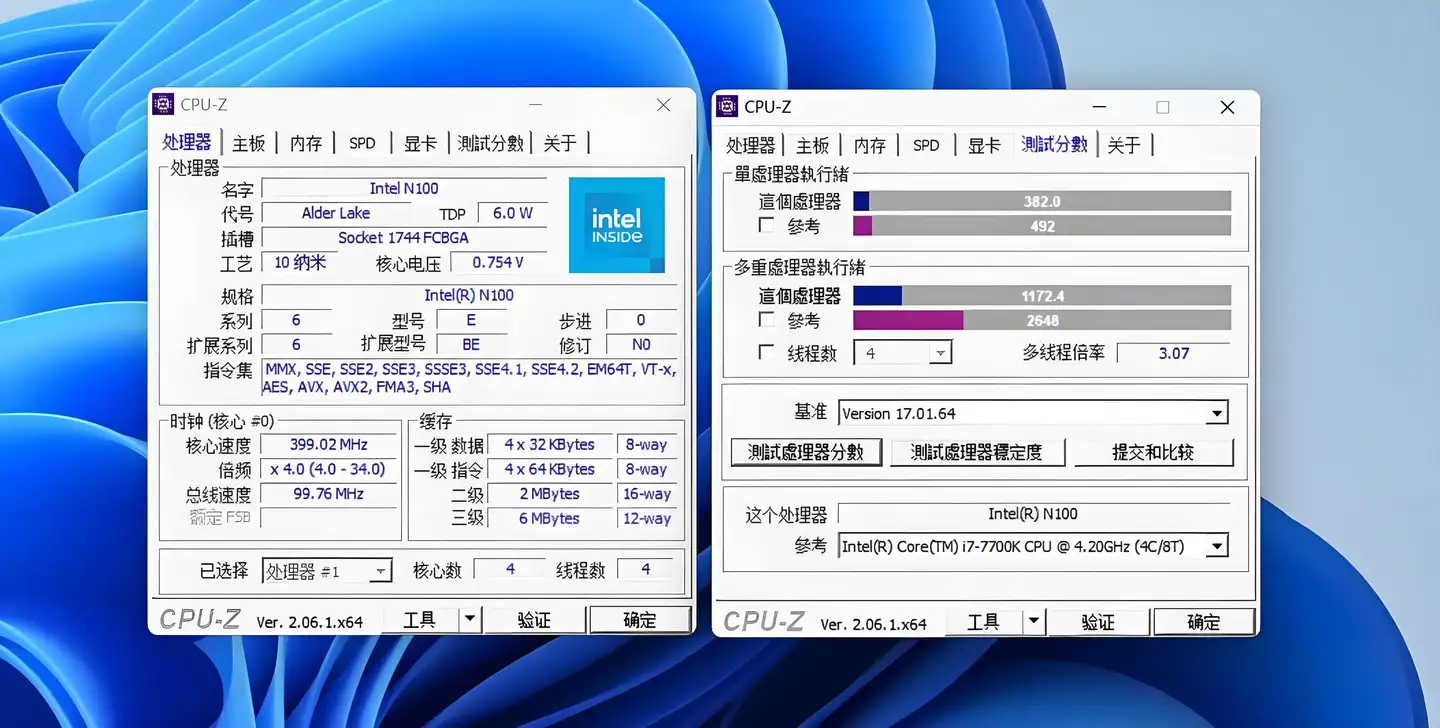The width and height of the screenshot is (1440, 728).
Task: Click 插槽 field Socket 1744 FCBGA
Action: [x=404, y=238]
